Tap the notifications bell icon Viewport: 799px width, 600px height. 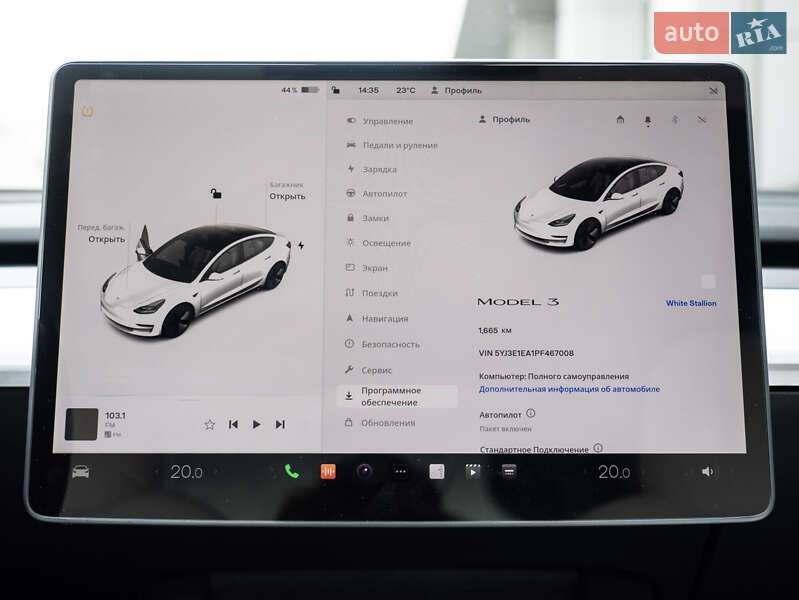pyautogui.click(x=648, y=120)
